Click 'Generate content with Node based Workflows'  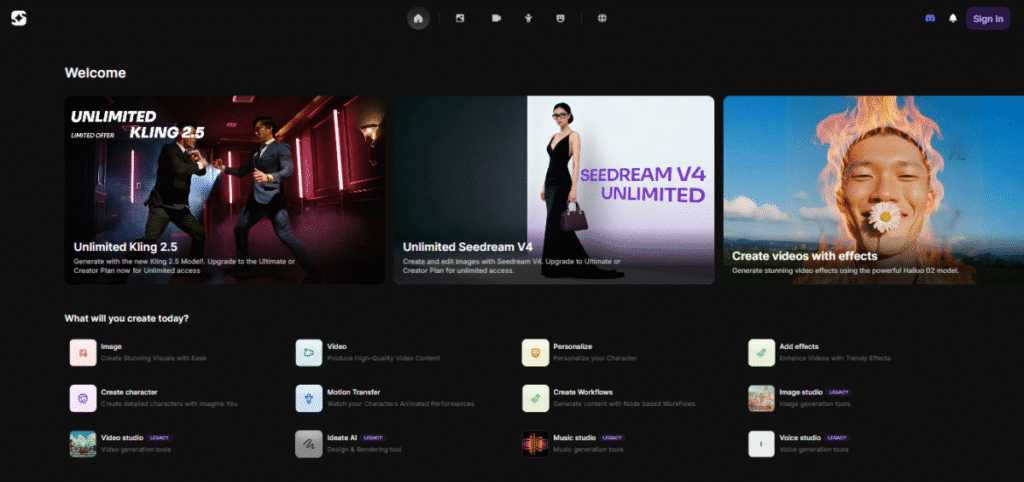(624, 404)
